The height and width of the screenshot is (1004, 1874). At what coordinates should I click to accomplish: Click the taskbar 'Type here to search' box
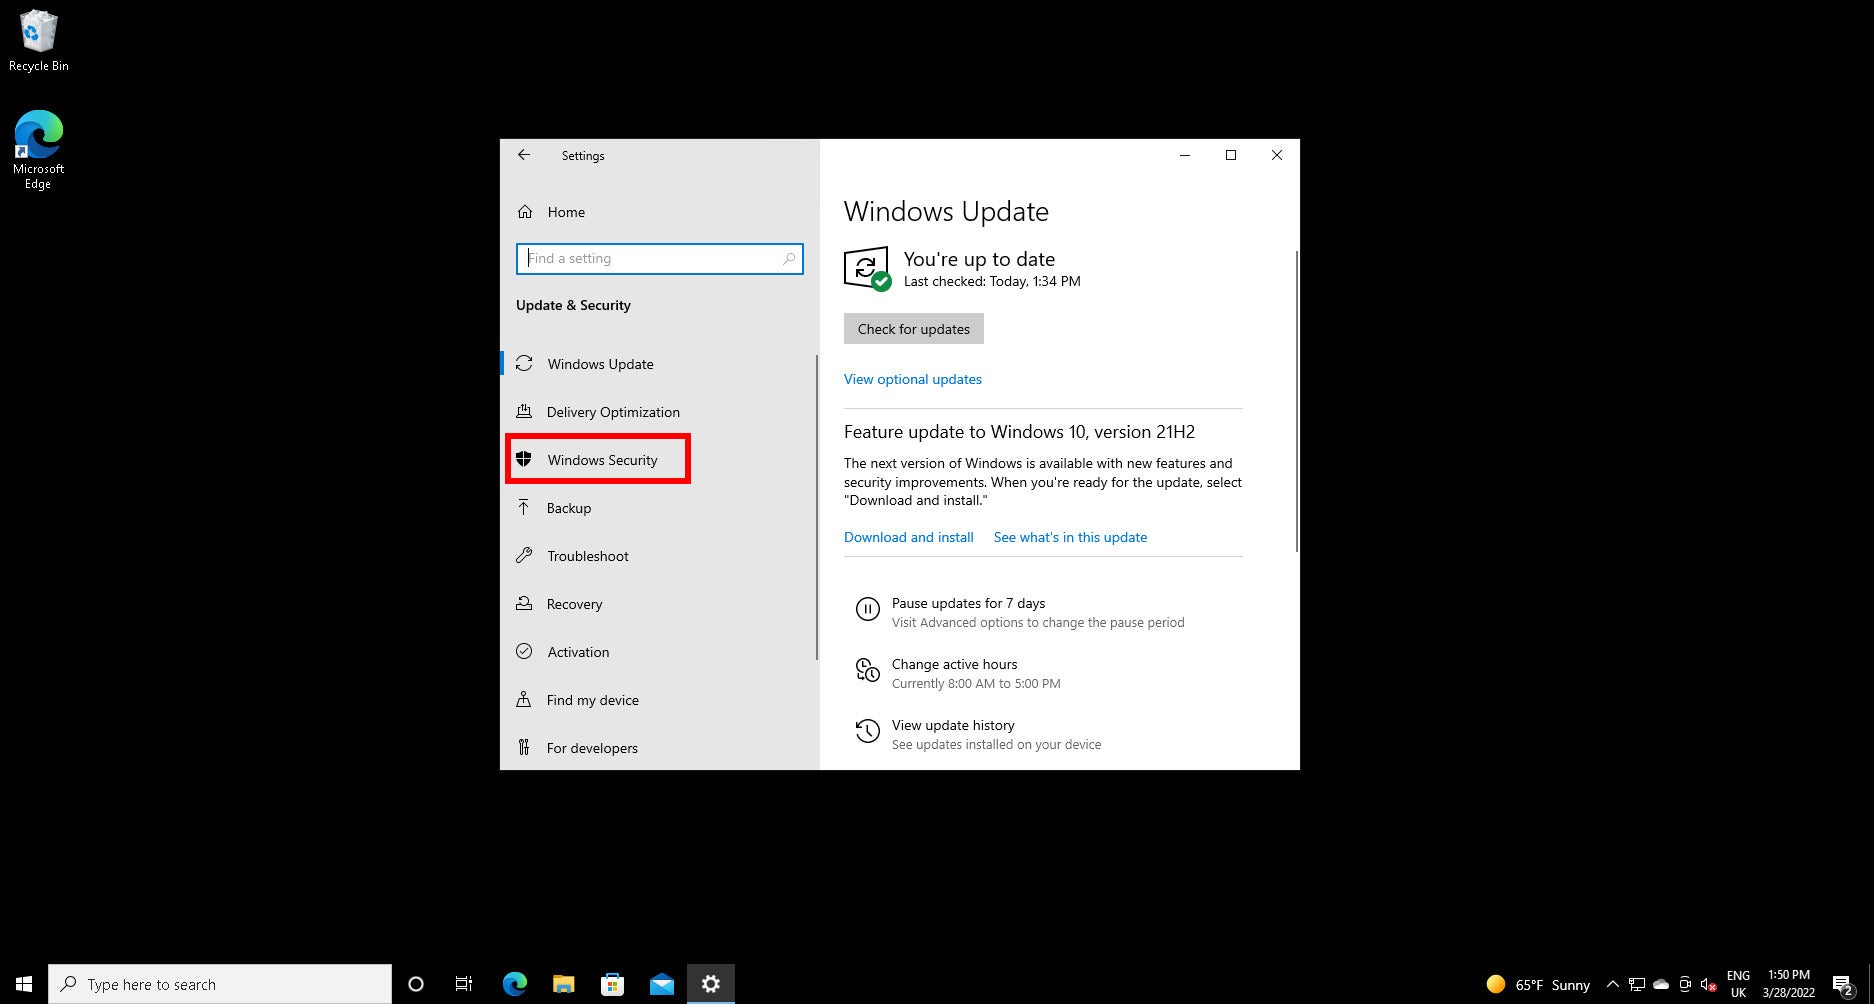pyautogui.click(x=220, y=984)
